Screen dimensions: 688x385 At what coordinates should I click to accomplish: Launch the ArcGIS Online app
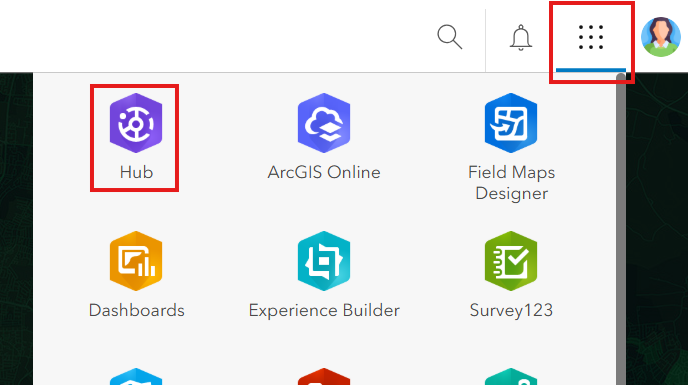pyautogui.click(x=324, y=123)
